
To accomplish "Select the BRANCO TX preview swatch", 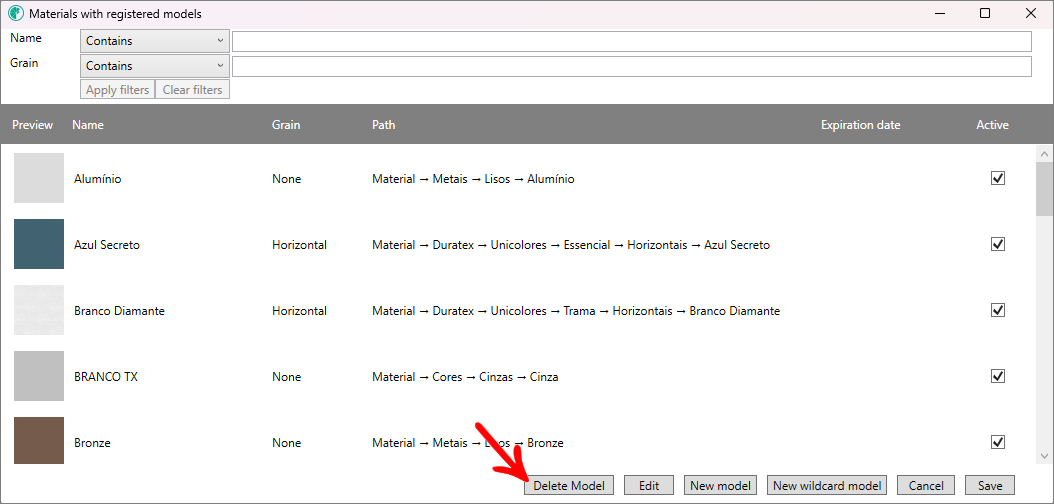I will coord(39,376).
